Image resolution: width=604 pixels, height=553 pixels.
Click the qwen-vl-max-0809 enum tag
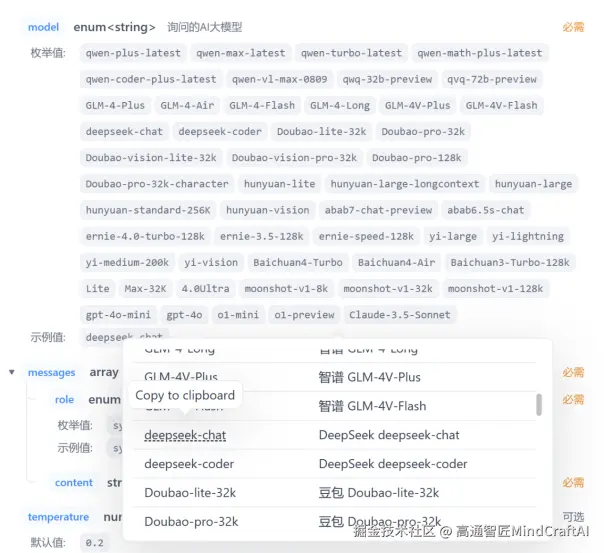[279, 79]
